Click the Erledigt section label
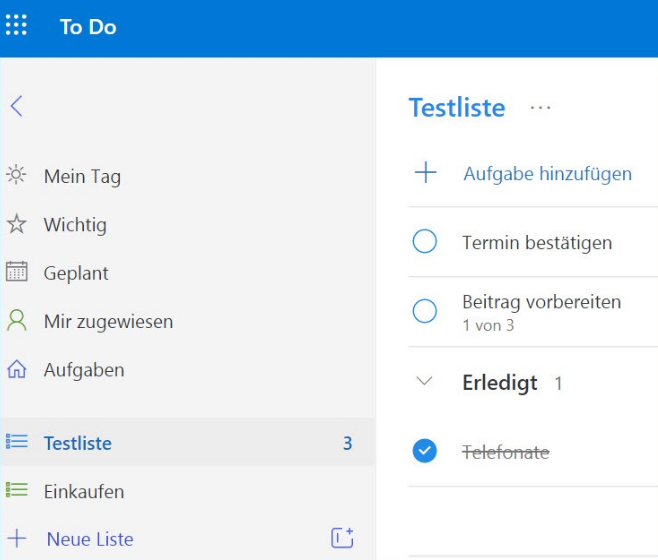The width and height of the screenshot is (658, 560). point(500,382)
